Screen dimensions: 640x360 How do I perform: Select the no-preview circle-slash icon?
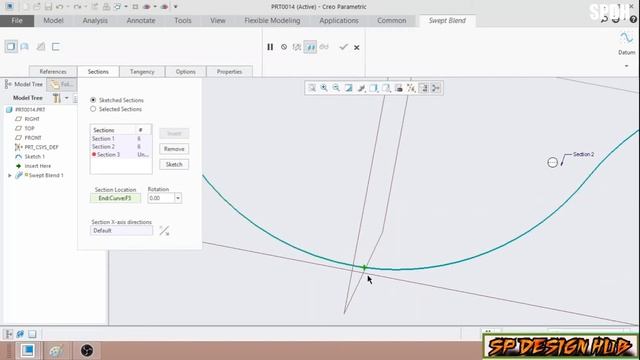click(x=284, y=47)
